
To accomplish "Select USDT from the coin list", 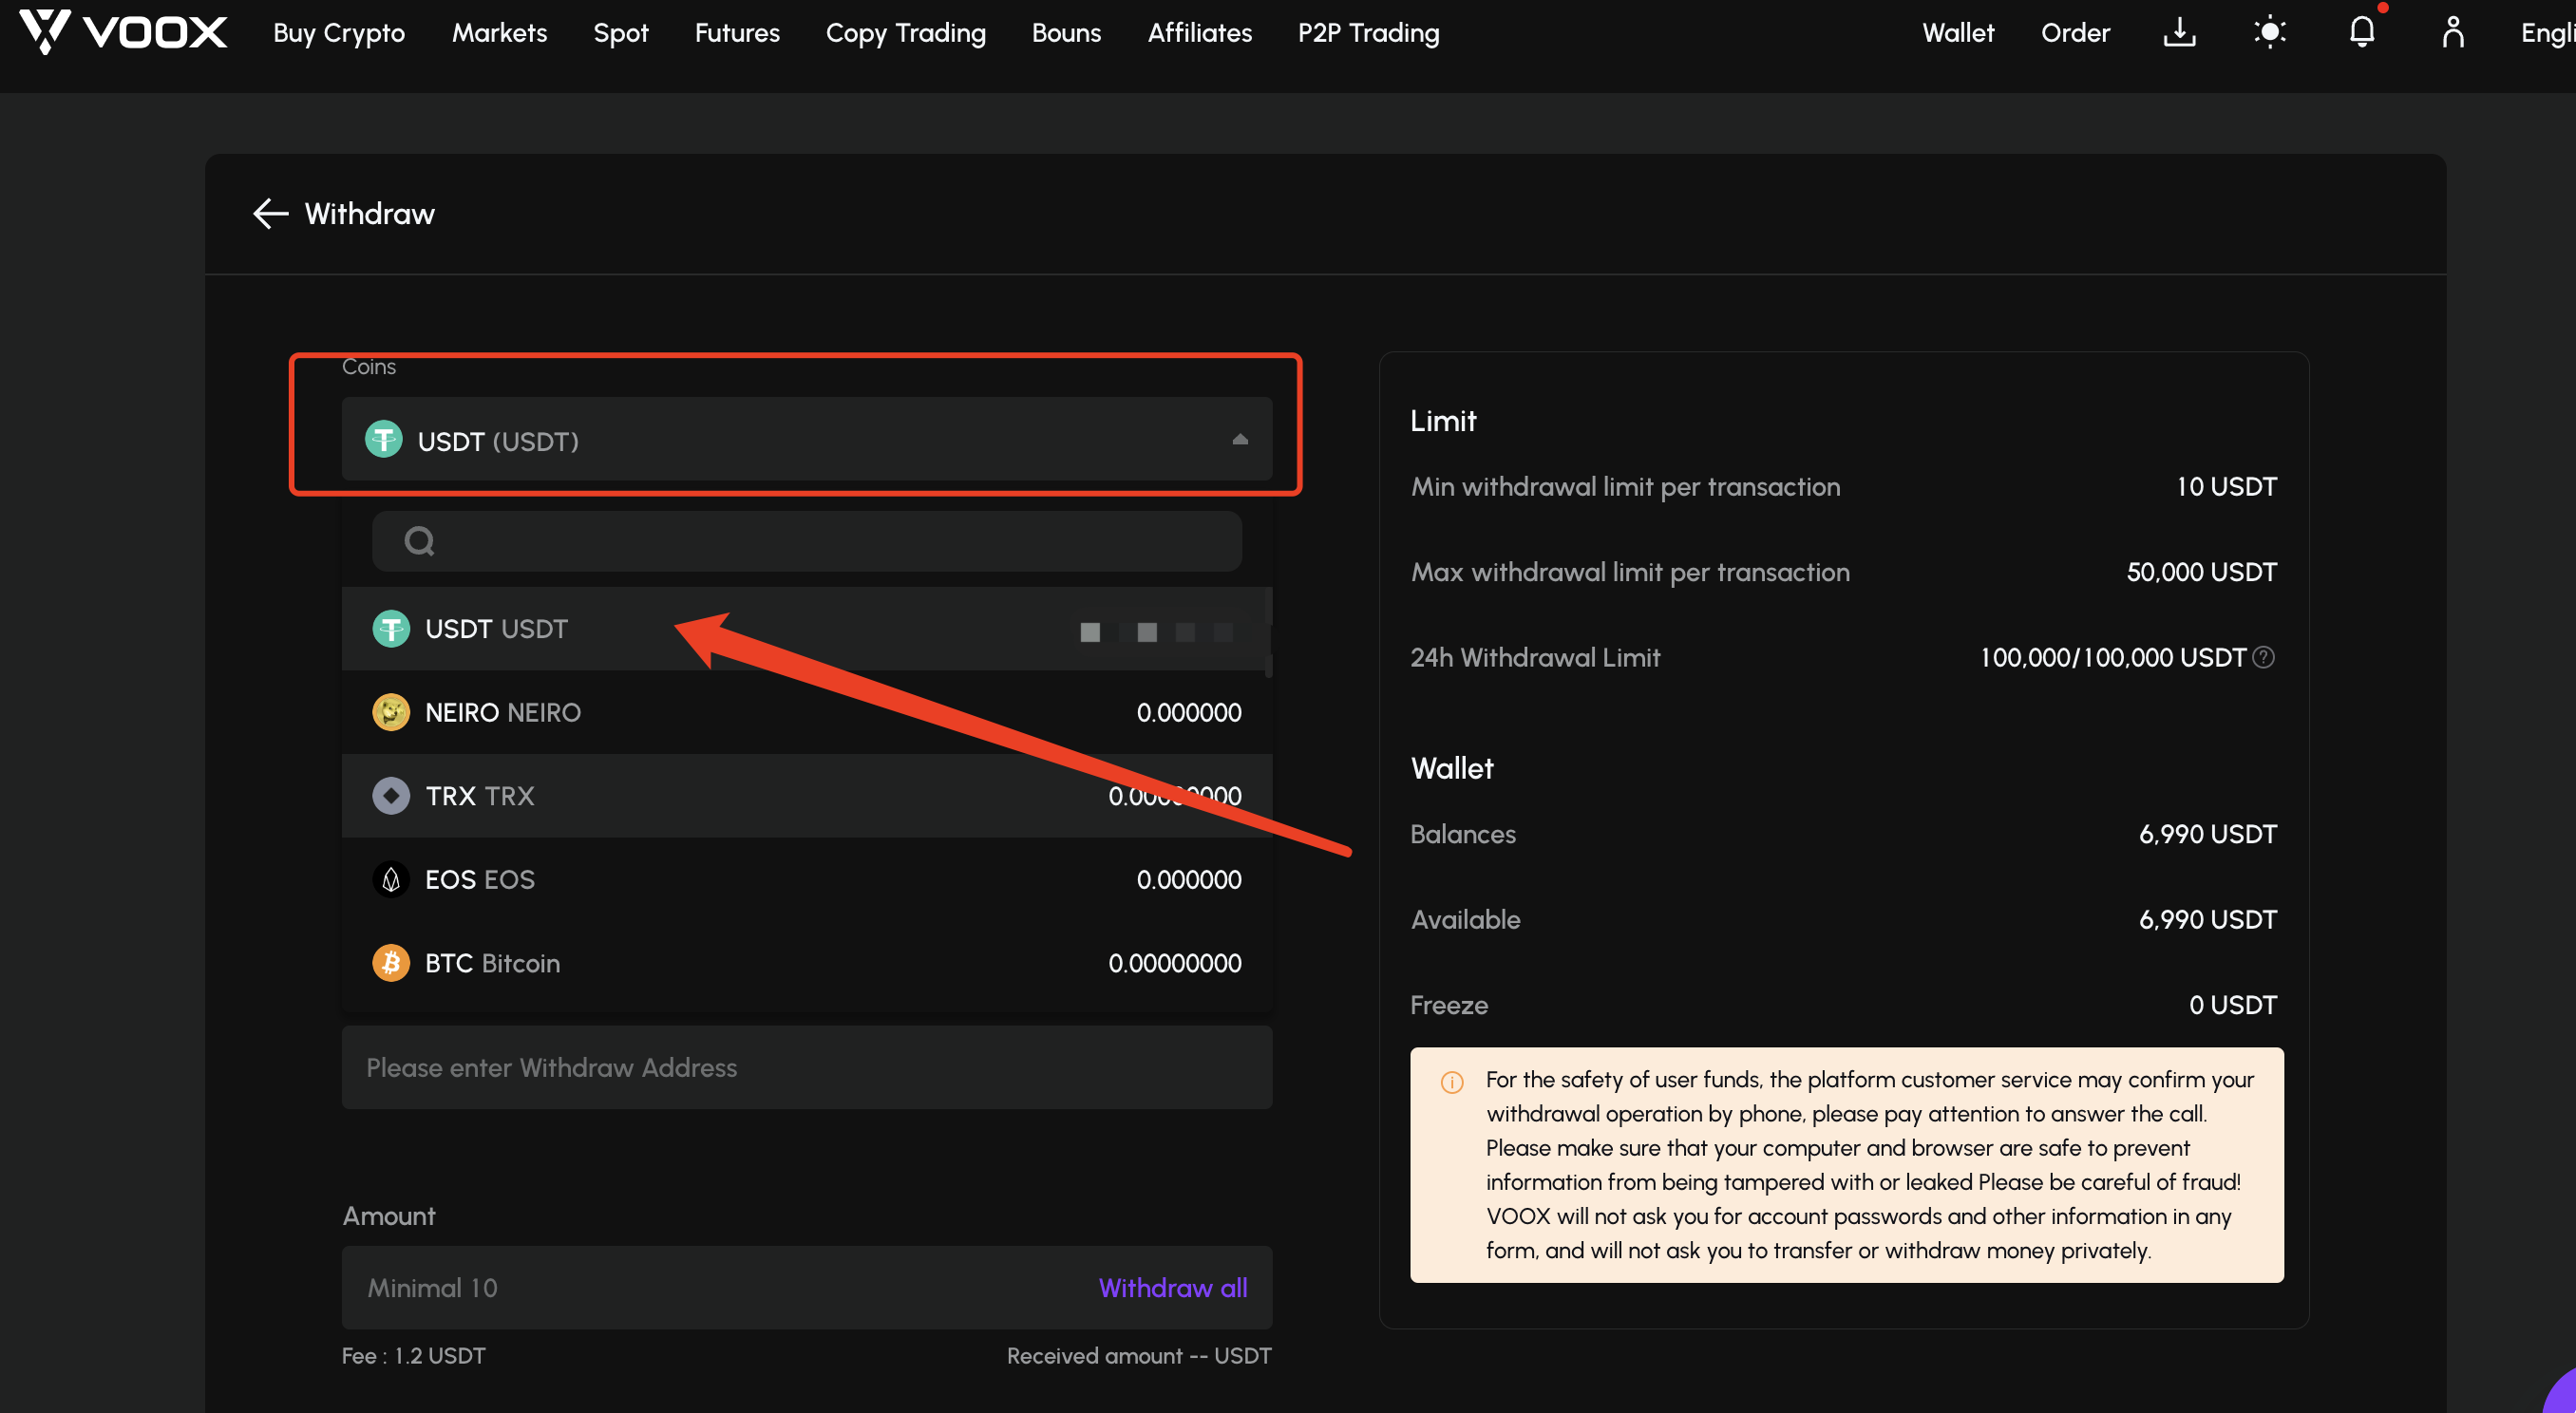I will click(x=806, y=629).
